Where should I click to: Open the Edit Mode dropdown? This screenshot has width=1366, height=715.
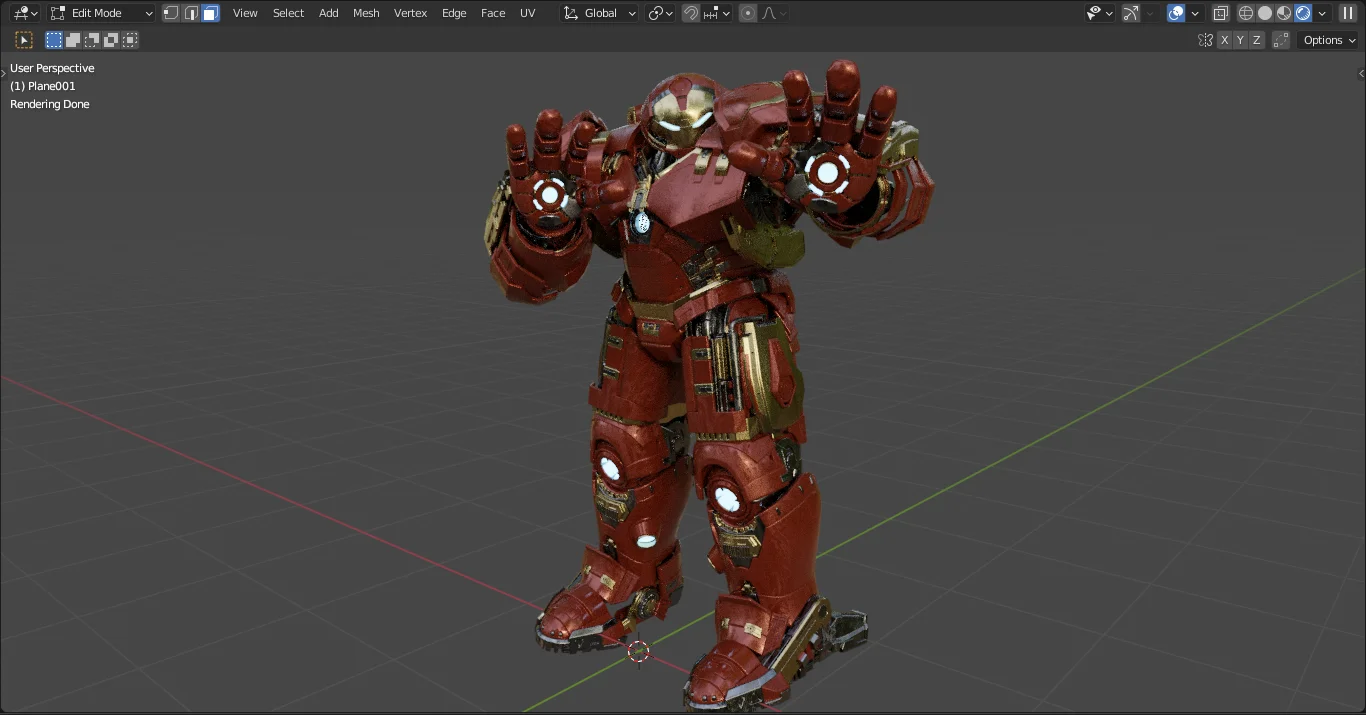[100, 13]
